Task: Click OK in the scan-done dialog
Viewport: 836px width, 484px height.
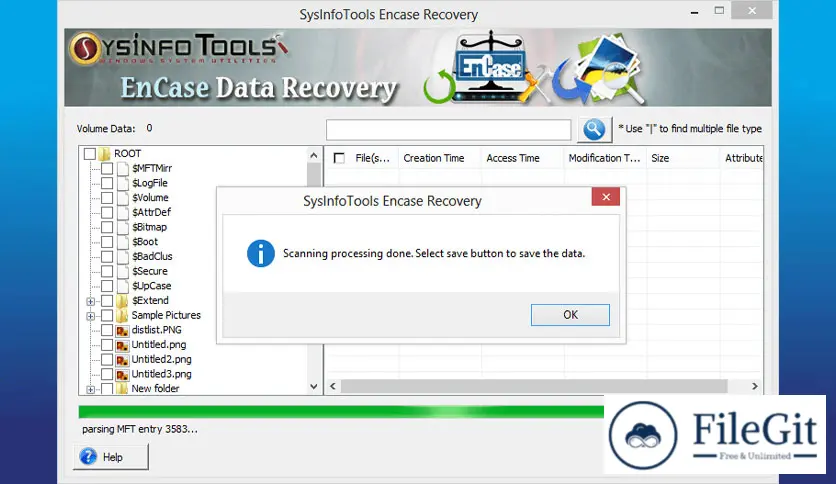Action: [x=570, y=315]
